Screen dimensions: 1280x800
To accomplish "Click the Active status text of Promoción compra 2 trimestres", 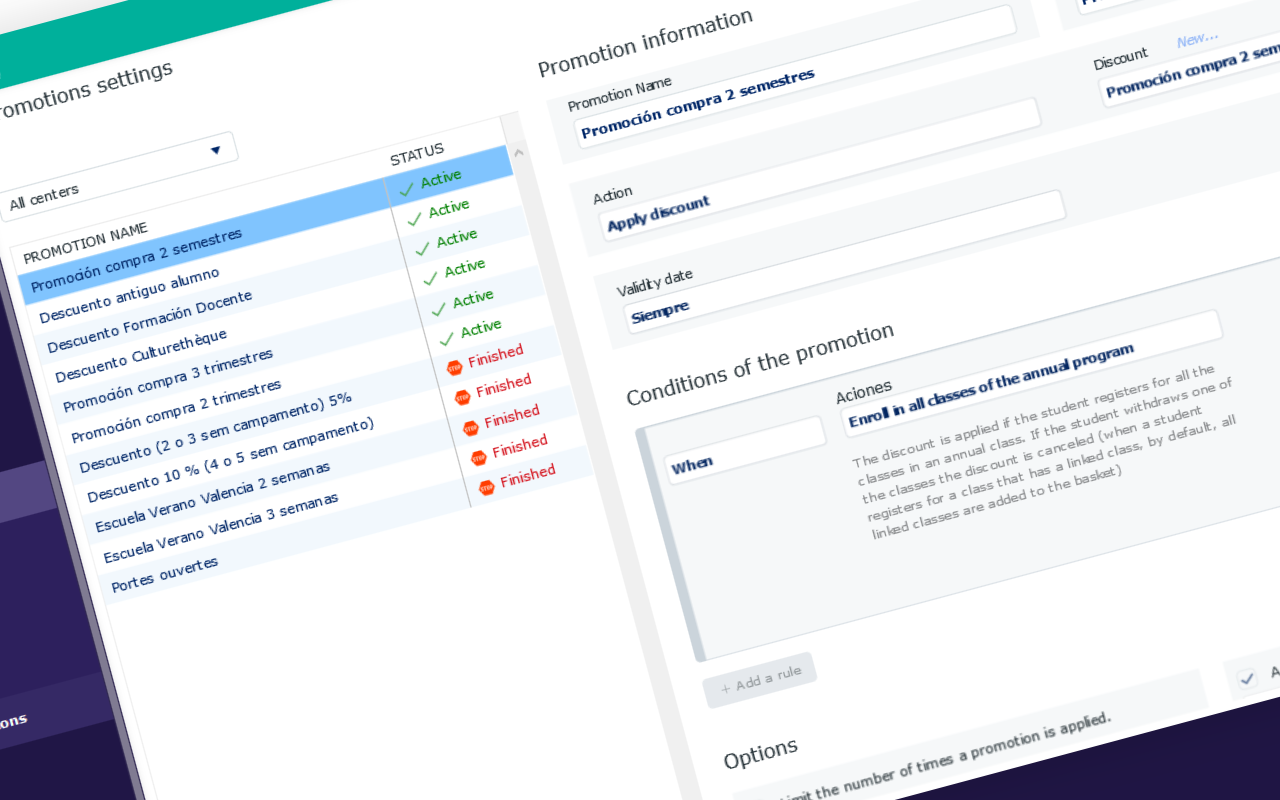I will coord(481,327).
